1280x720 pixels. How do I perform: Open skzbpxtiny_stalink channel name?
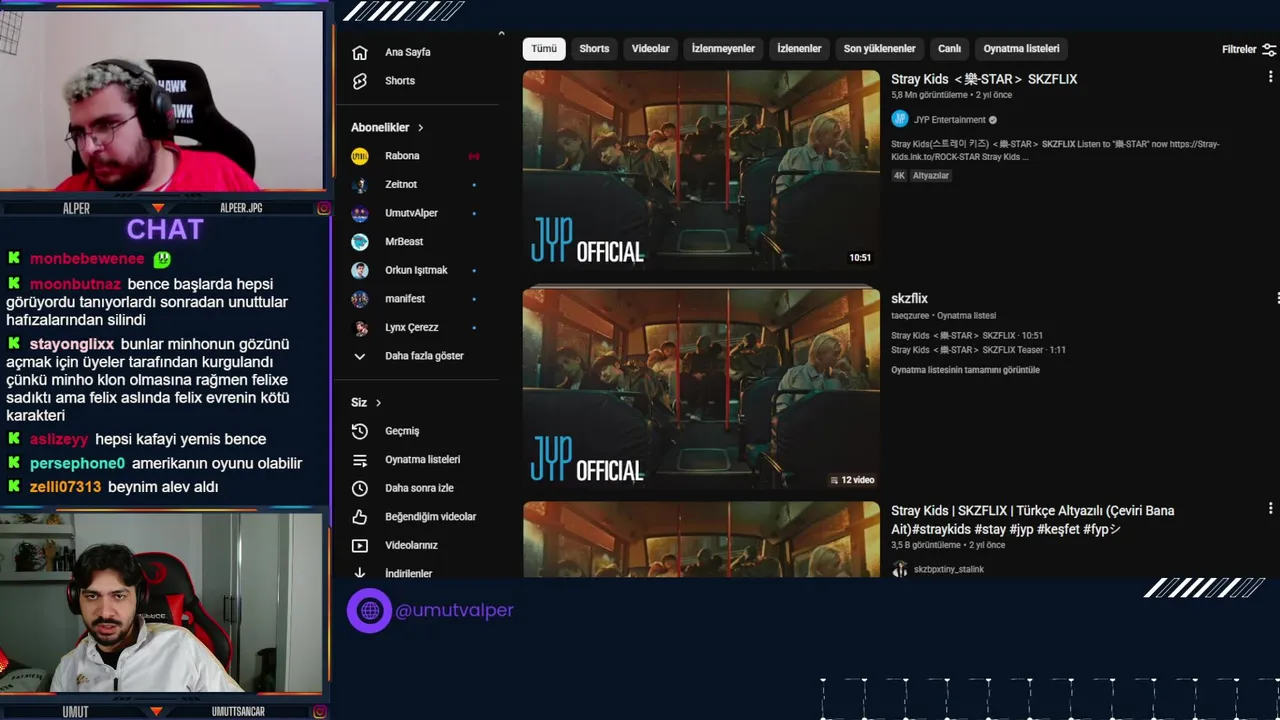pos(948,569)
